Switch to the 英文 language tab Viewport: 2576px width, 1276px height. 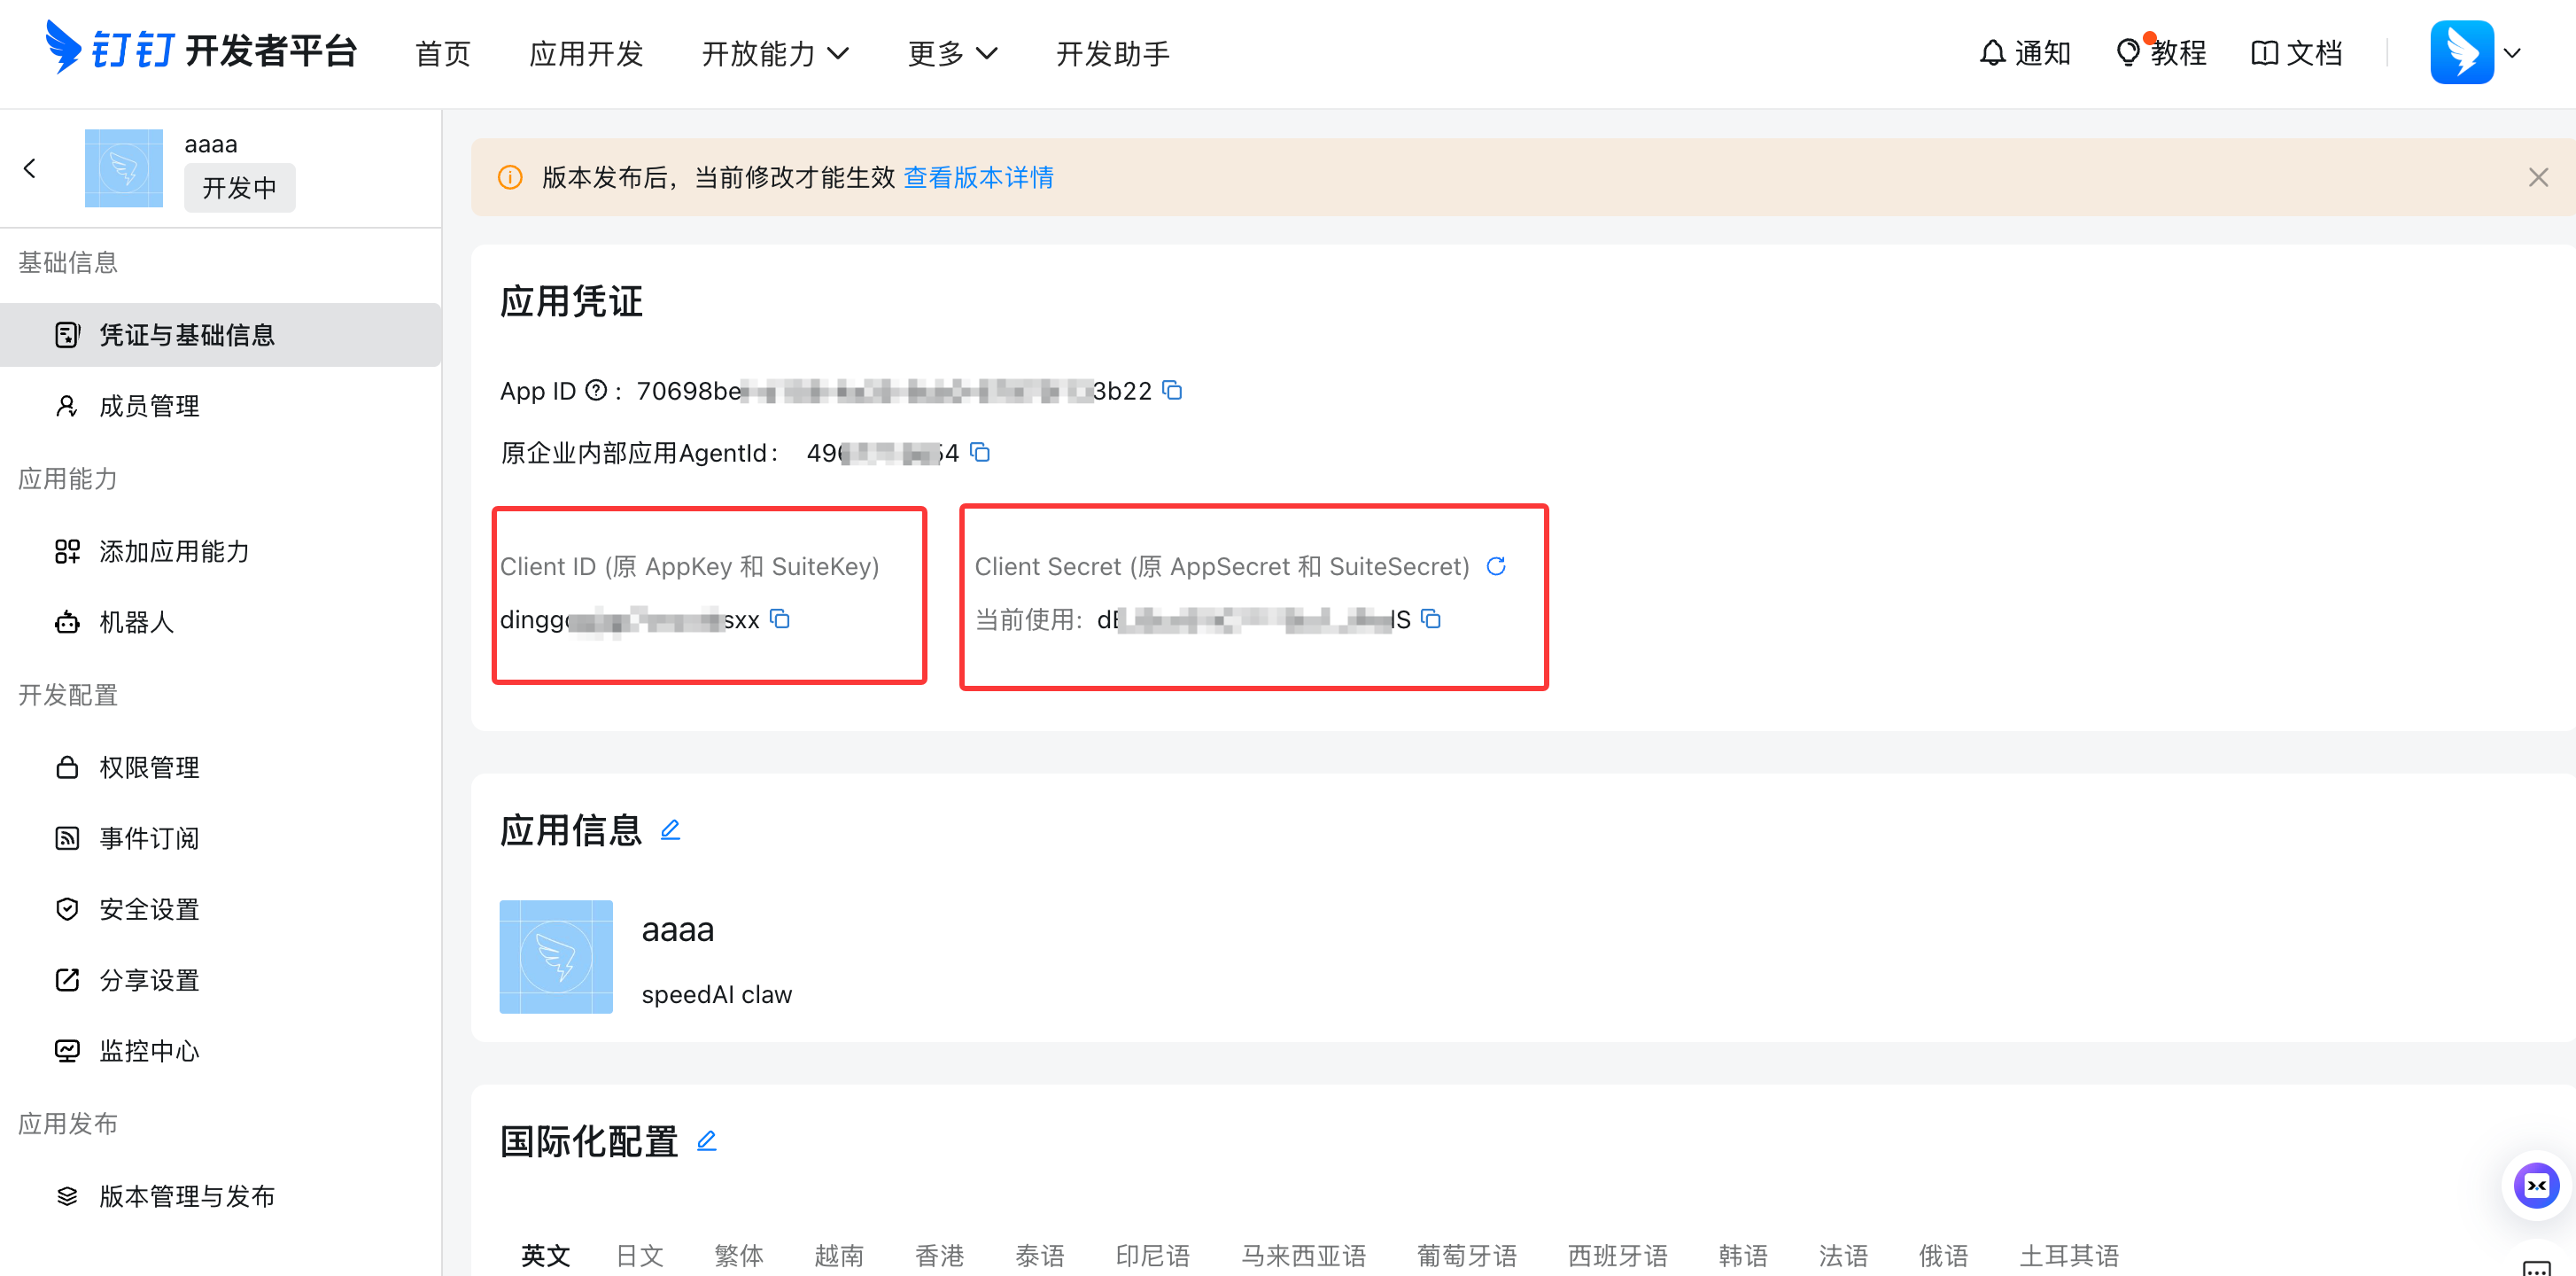point(546,1255)
